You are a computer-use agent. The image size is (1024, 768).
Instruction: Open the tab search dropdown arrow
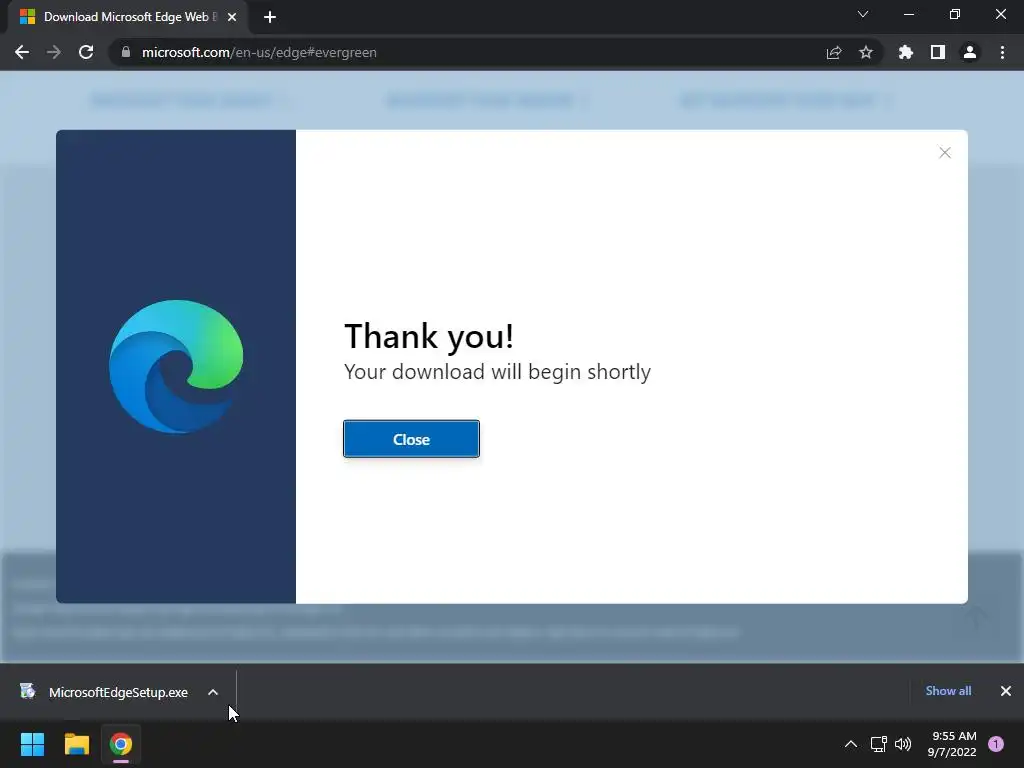point(863,14)
